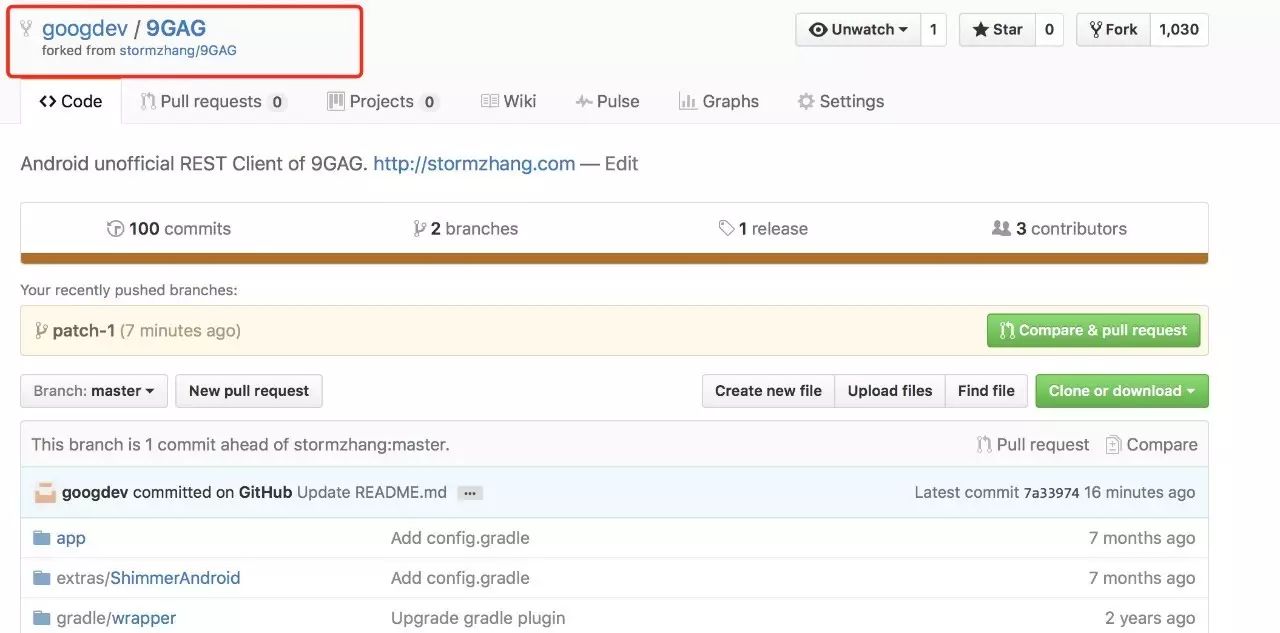This screenshot has height=633, width=1280.
Task: Click the Find file button
Action: click(986, 391)
